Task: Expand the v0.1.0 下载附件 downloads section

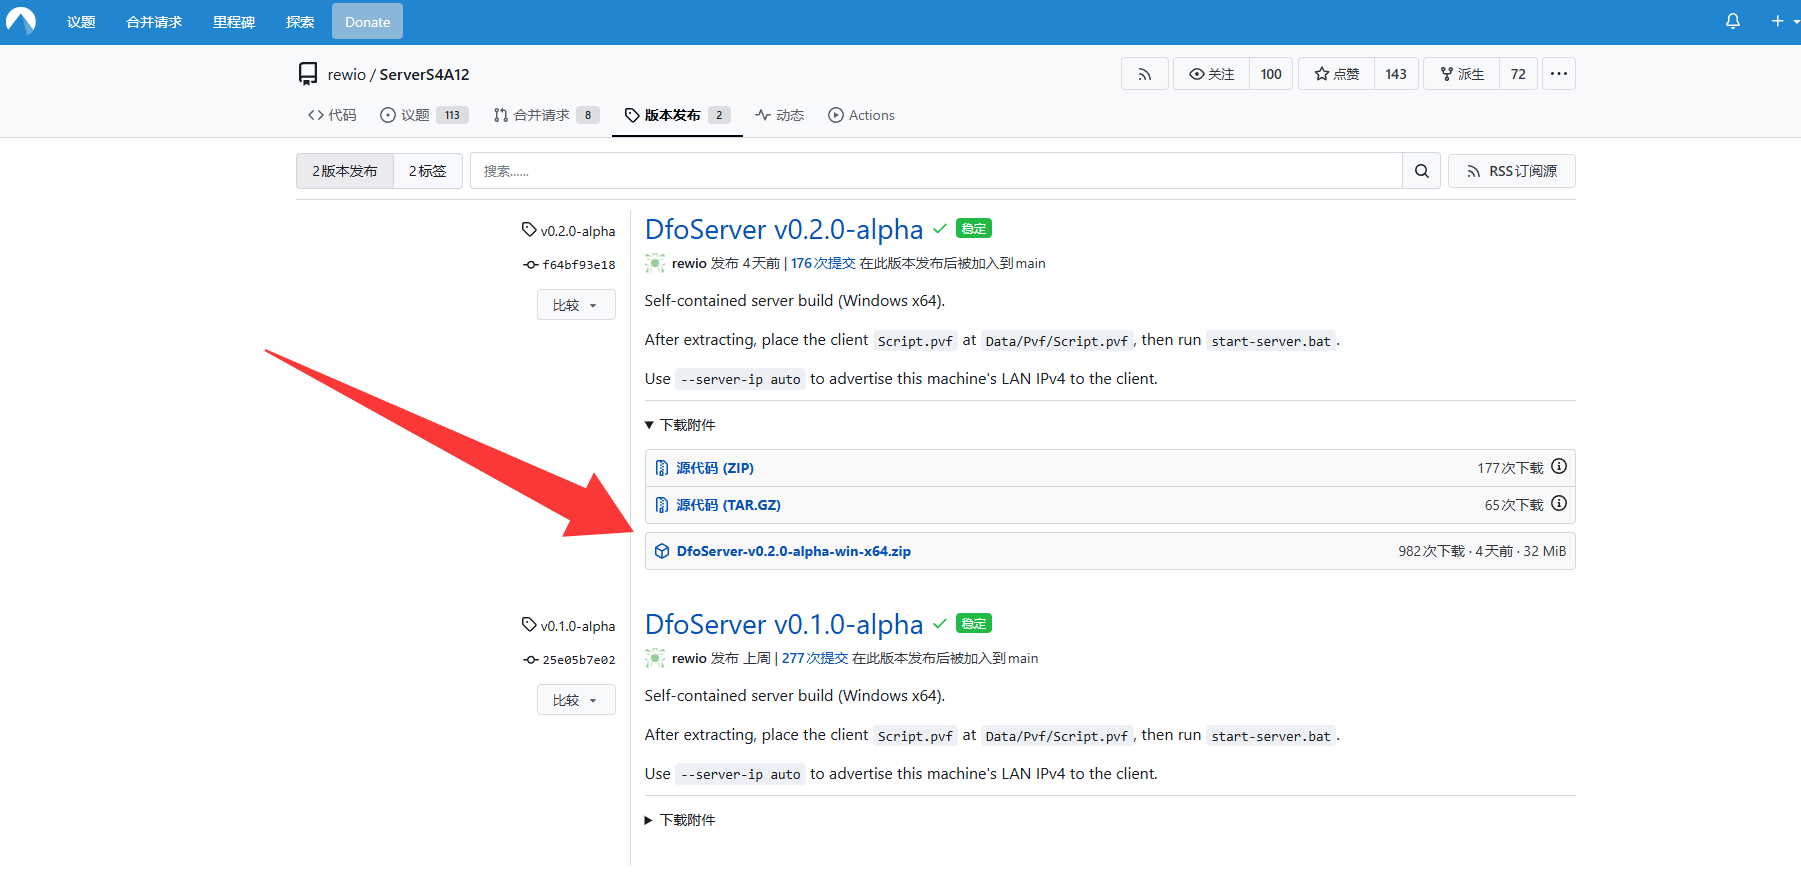Action: click(x=680, y=820)
